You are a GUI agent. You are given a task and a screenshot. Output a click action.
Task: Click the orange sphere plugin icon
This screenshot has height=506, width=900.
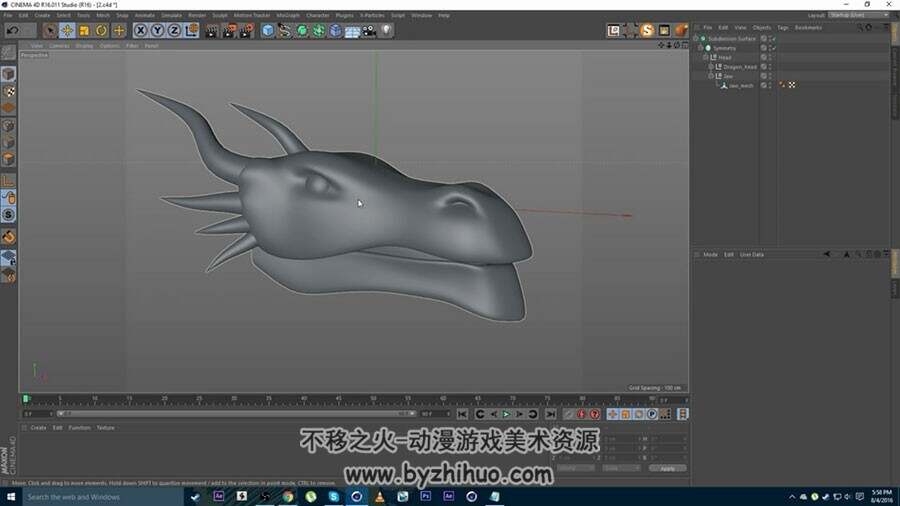tap(681, 30)
